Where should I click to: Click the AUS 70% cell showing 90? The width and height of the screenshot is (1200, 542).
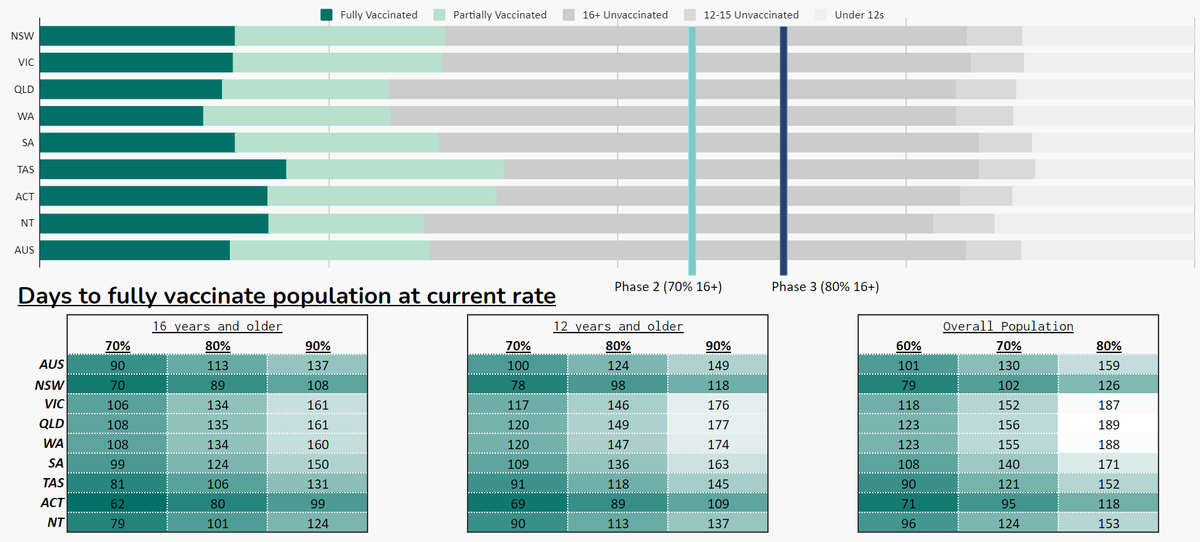click(x=118, y=365)
